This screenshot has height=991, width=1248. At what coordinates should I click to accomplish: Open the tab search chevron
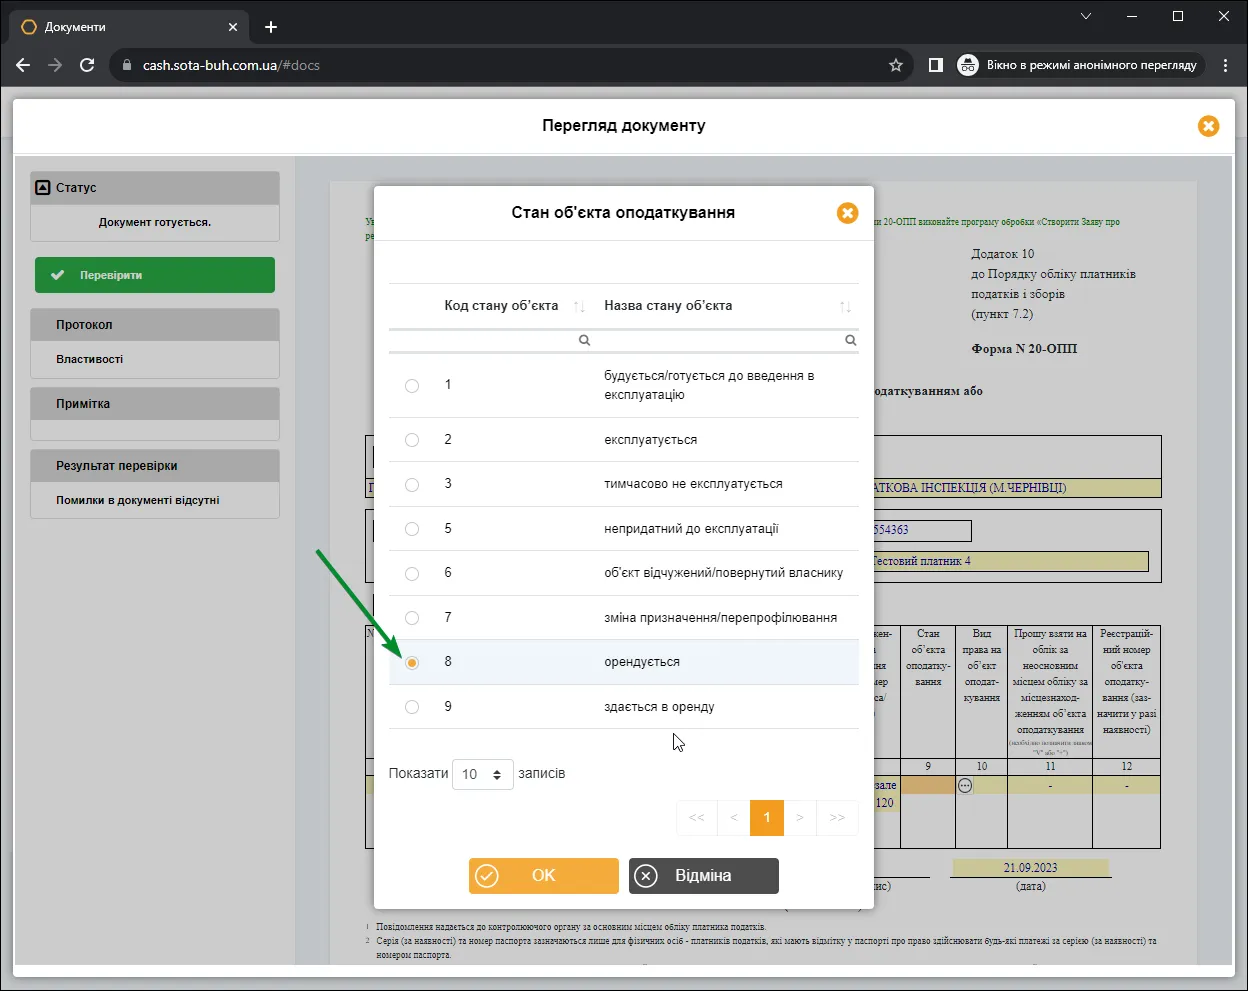click(x=1086, y=16)
